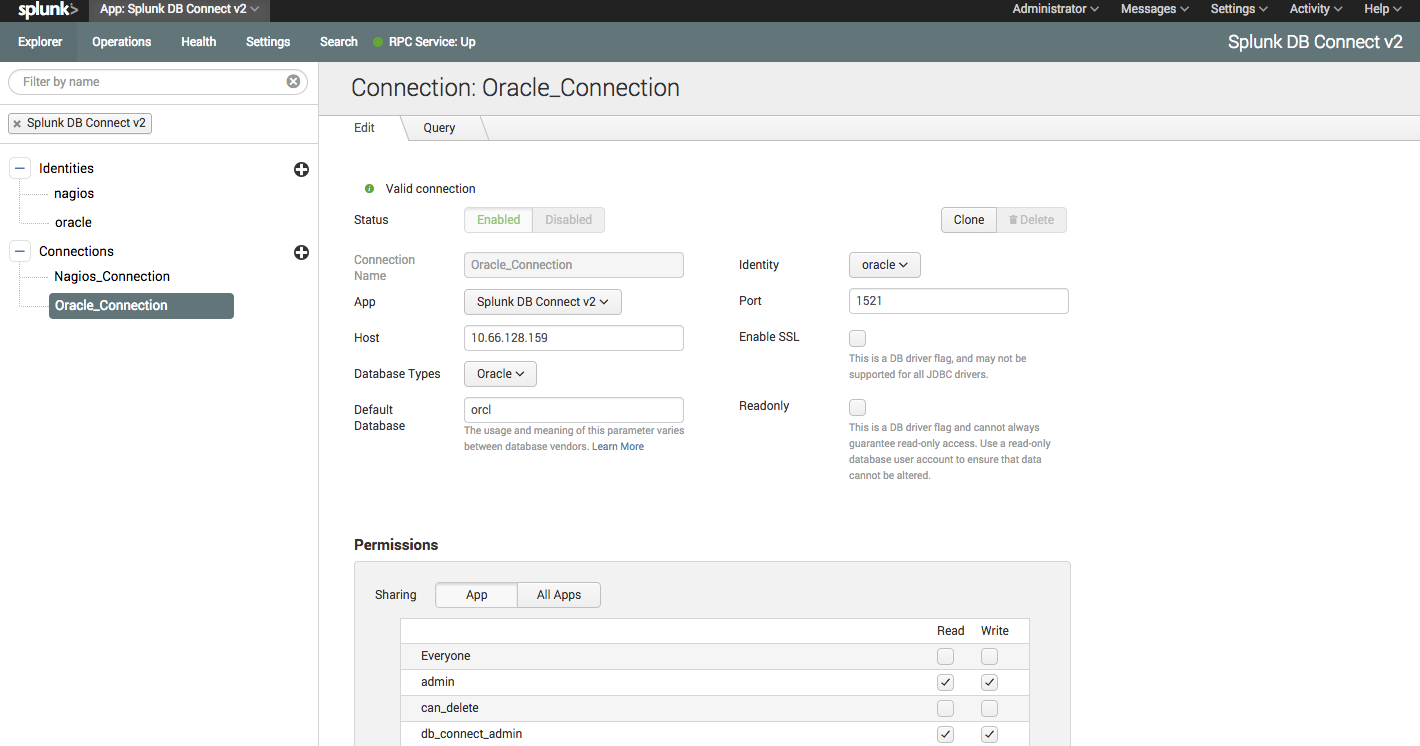Click the Identities tree label
Image resolution: width=1420 pixels, height=746 pixels.
66,169
